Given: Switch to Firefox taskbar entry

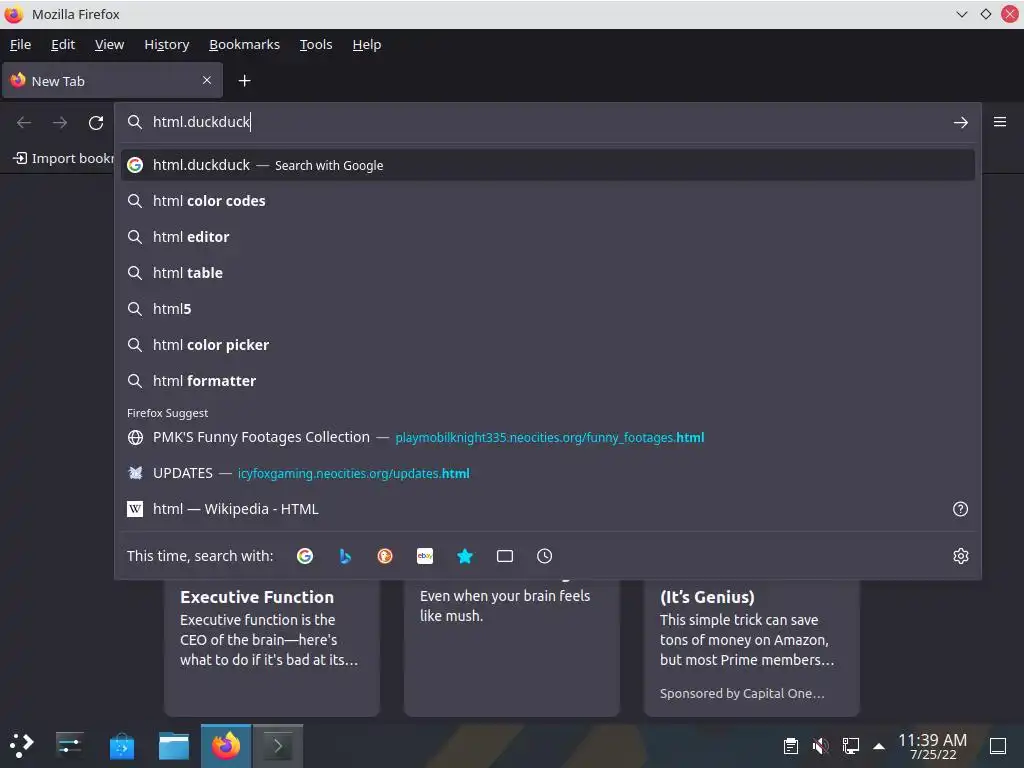Looking at the screenshot, I should 226,745.
